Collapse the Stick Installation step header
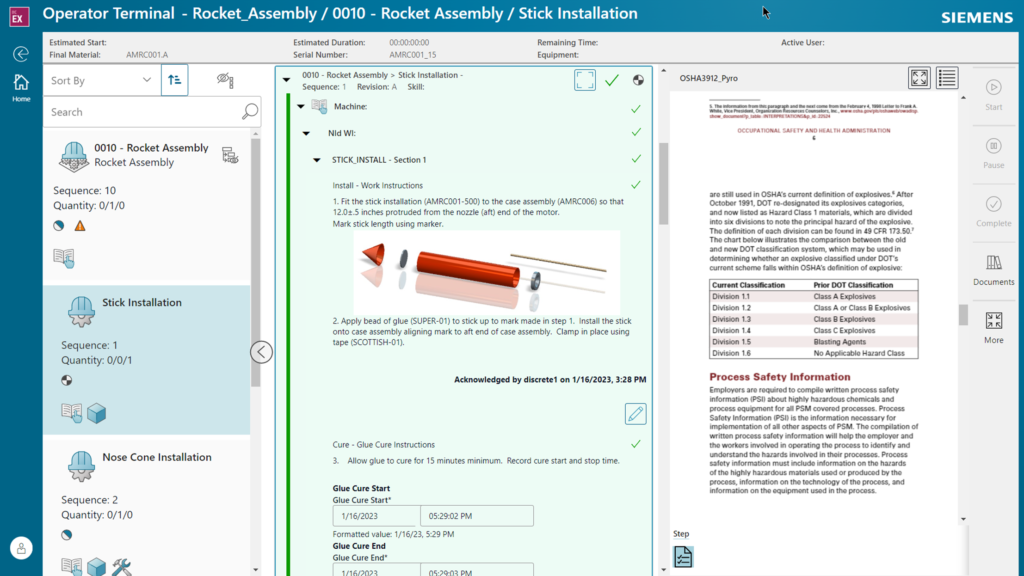Viewport: 1024px width, 576px height. (287, 80)
